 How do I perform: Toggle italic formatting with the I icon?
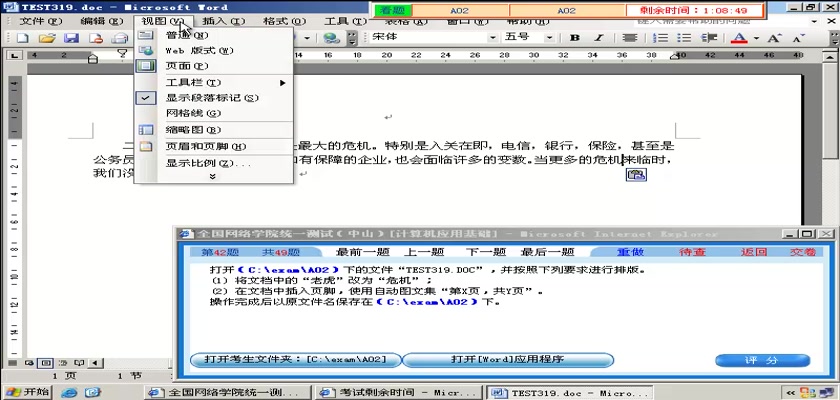pos(599,38)
